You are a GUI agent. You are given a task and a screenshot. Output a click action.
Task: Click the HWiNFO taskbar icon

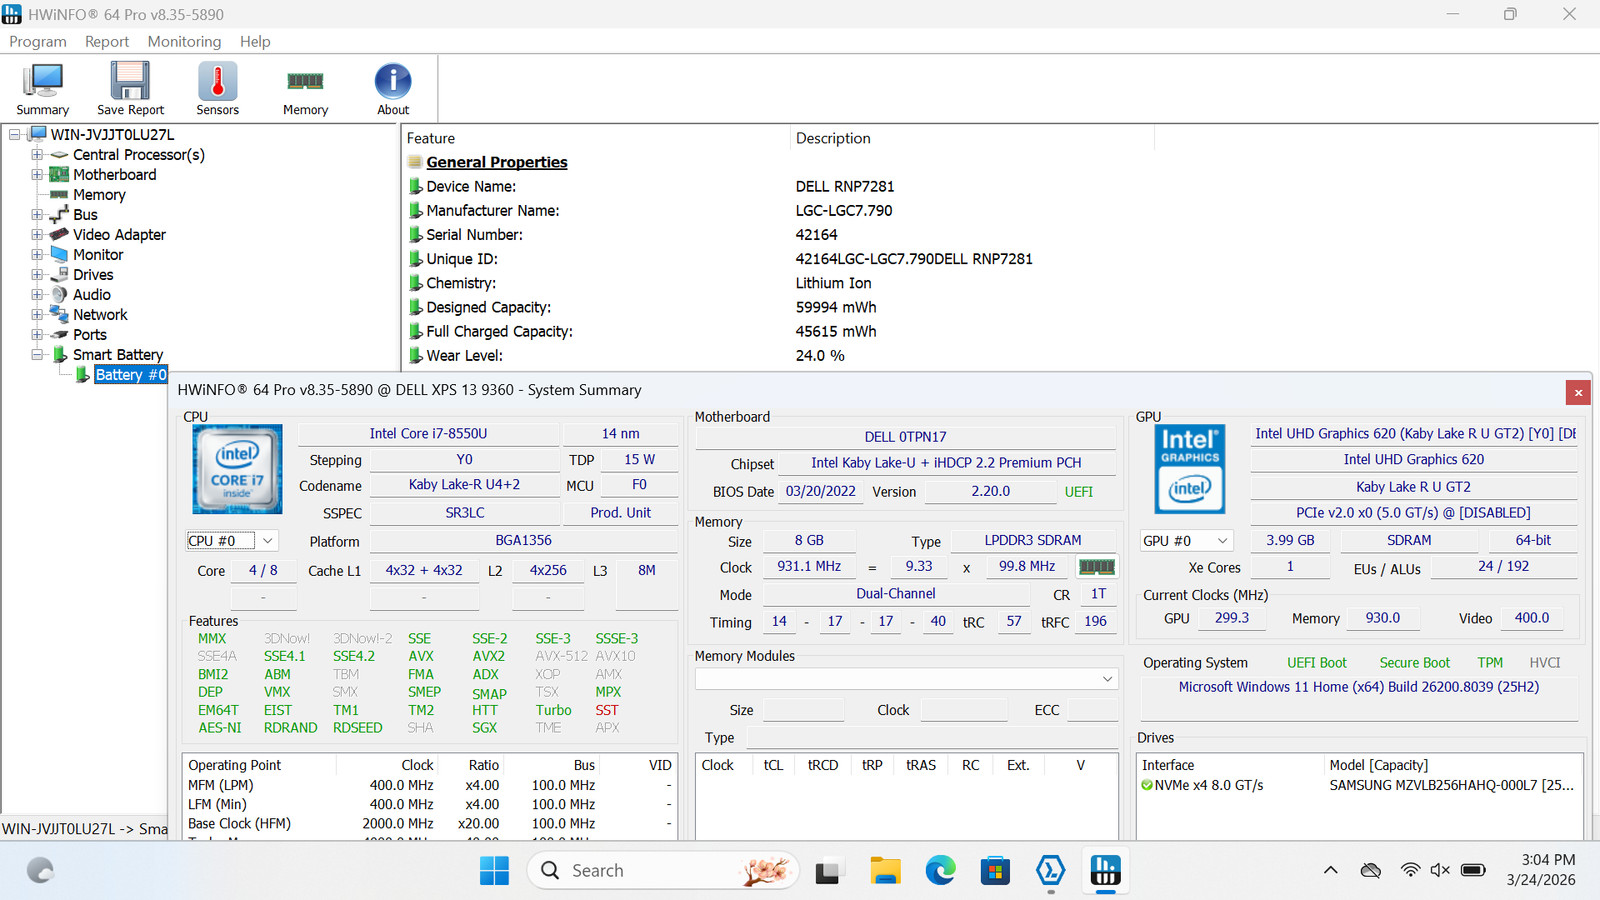(x=1105, y=871)
